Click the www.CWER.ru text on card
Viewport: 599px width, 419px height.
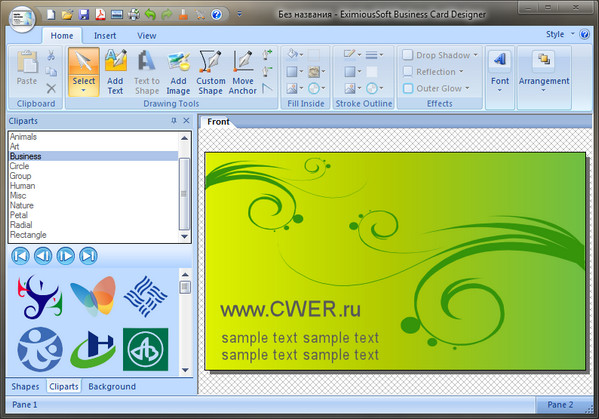pyautogui.click(x=290, y=309)
